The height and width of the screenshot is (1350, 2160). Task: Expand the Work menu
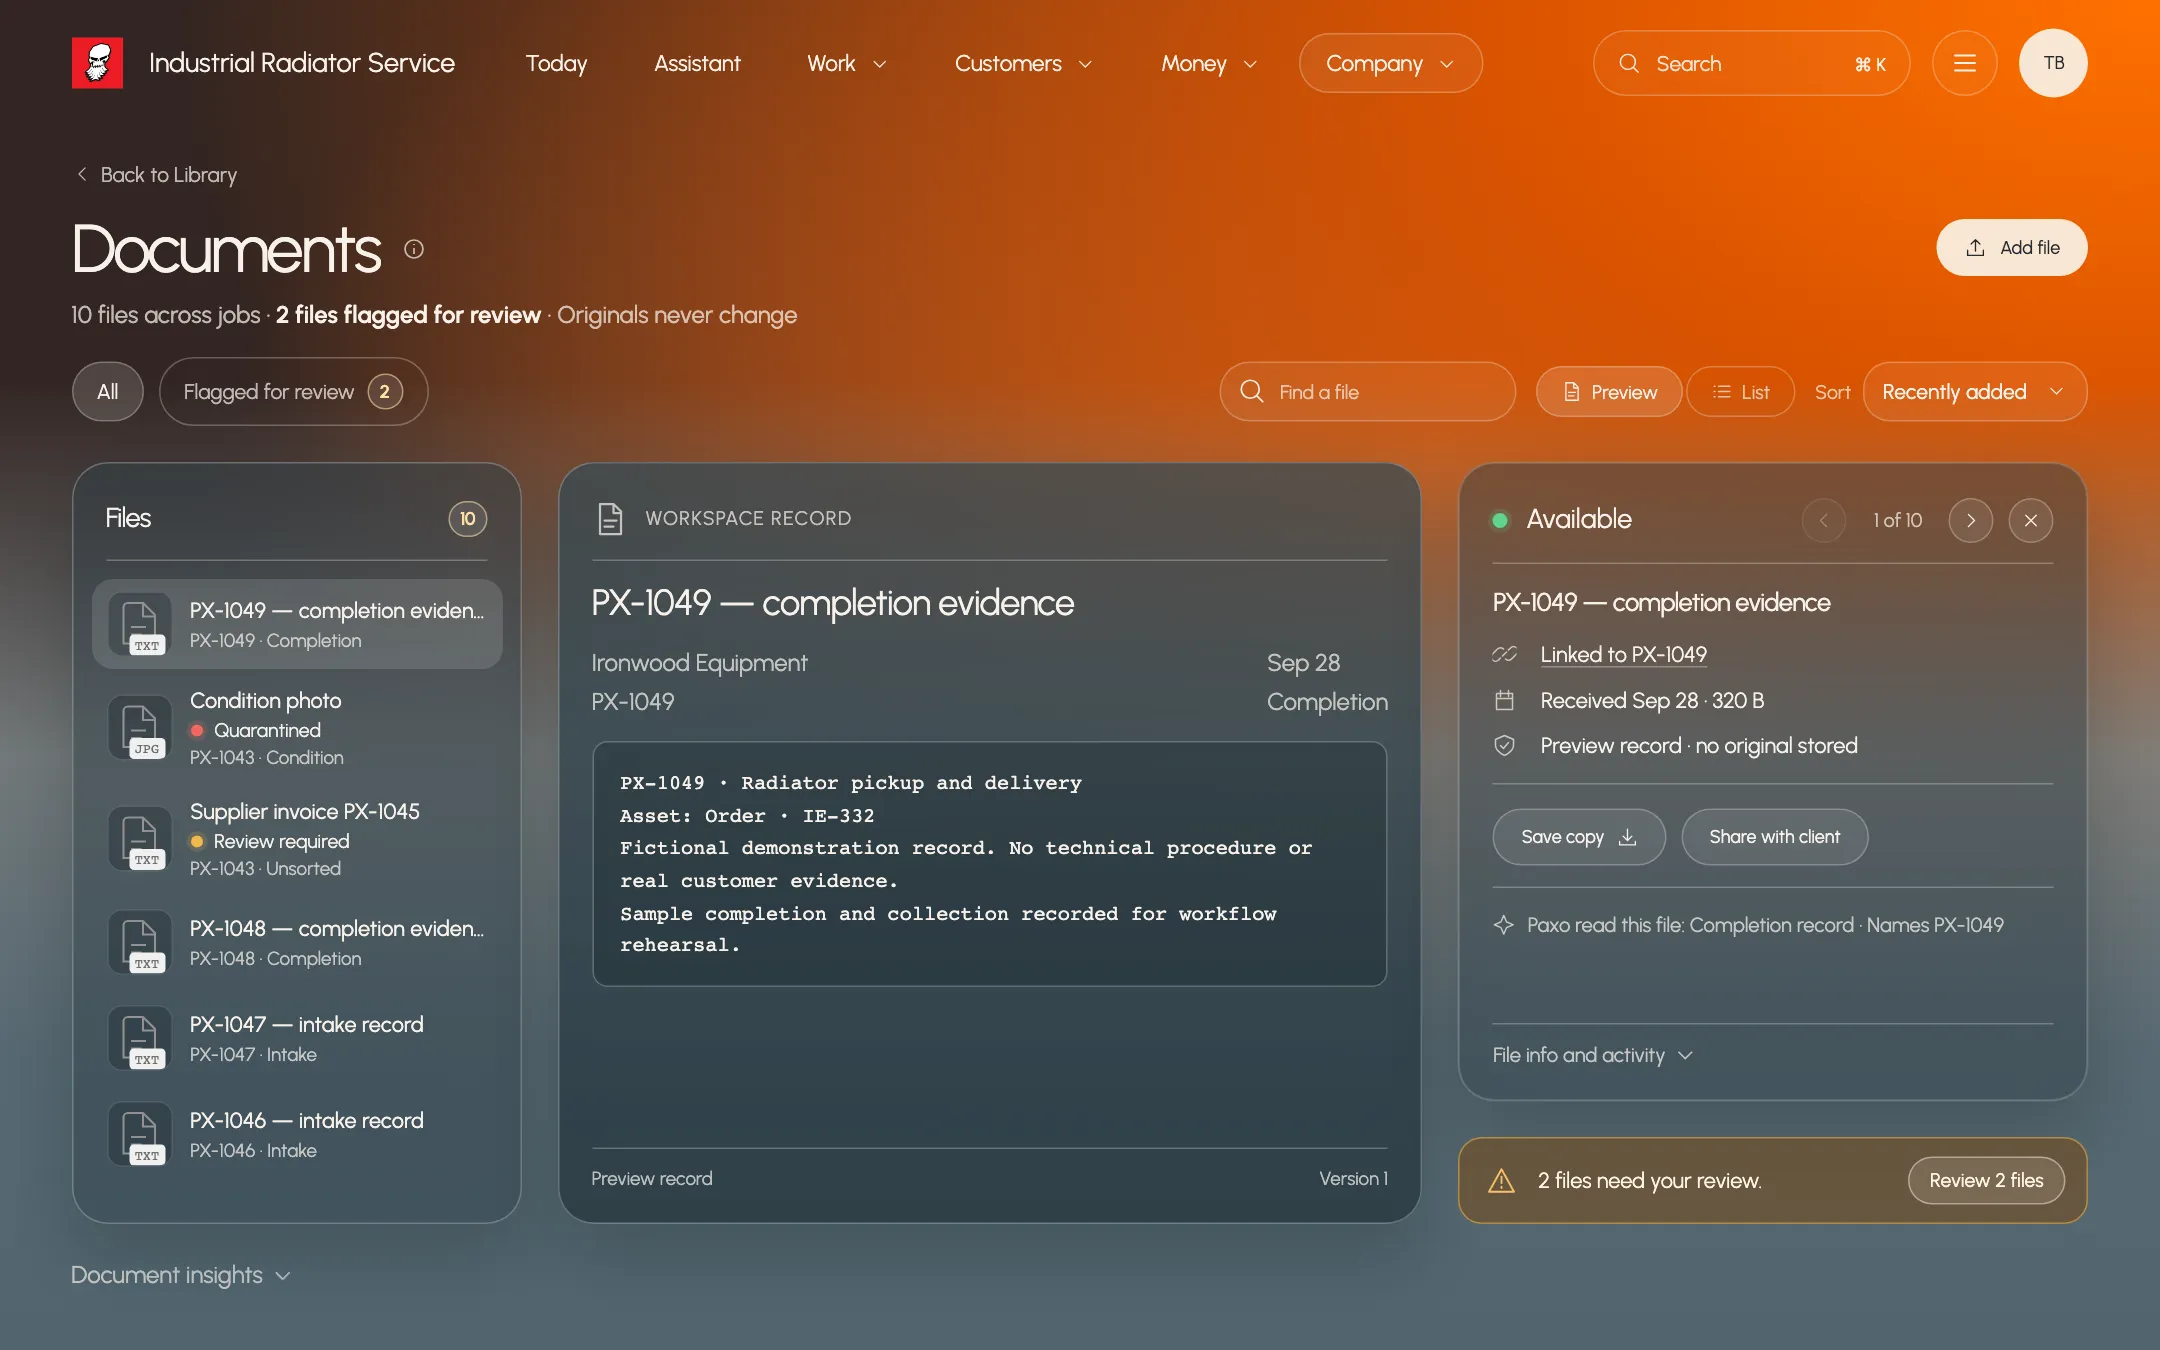pos(847,63)
